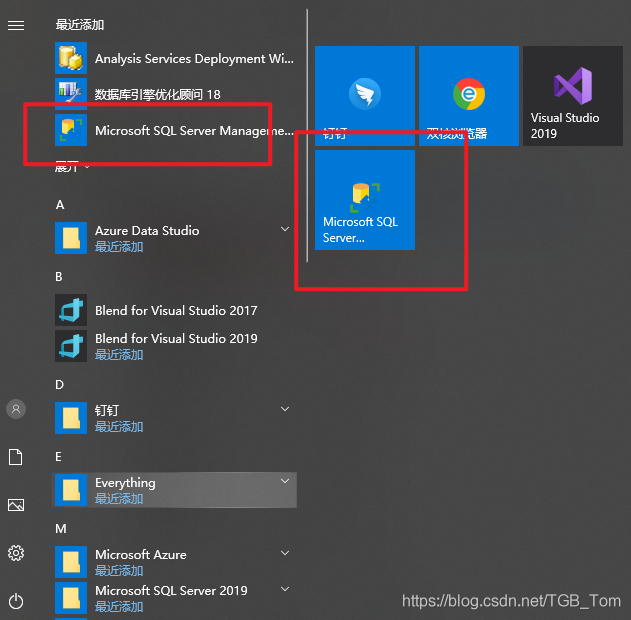Select 'Analysis Services Deployment Wi...' text
This screenshot has width=631, height=620.
tap(194, 59)
